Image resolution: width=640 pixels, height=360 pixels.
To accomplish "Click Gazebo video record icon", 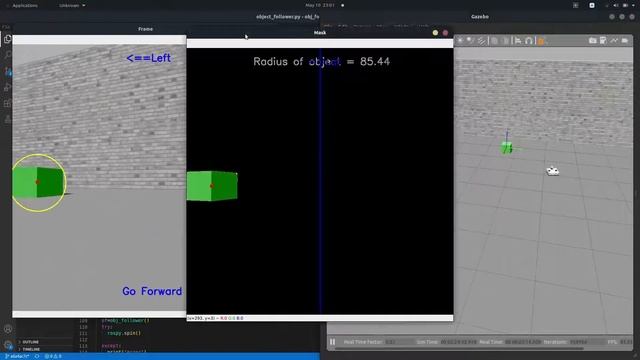I will [x=625, y=40].
